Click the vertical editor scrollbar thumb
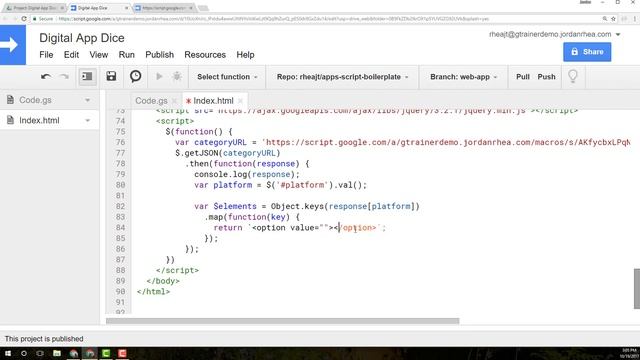 tap(637, 289)
